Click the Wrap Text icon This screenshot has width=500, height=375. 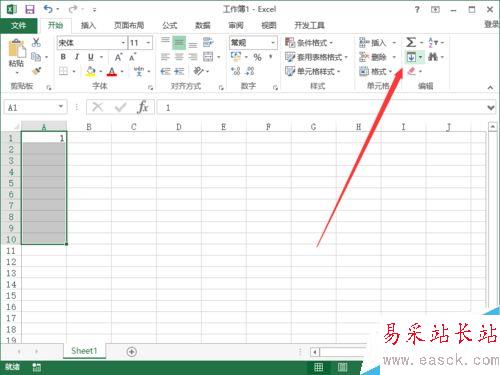tap(208, 42)
